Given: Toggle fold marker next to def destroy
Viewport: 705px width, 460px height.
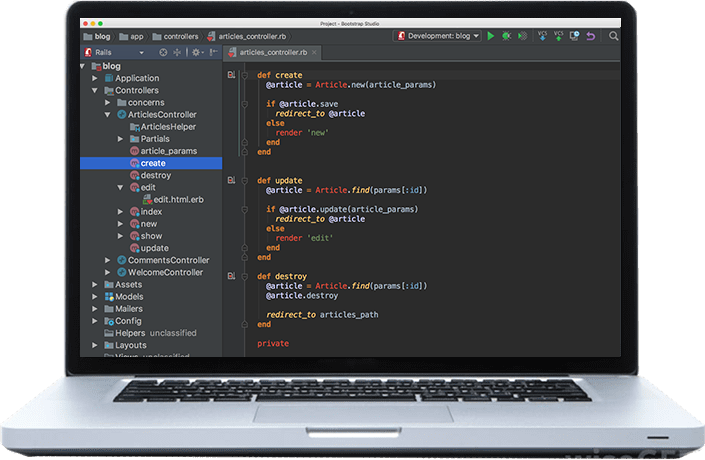Looking at the screenshot, I should [x=244, y=276].
